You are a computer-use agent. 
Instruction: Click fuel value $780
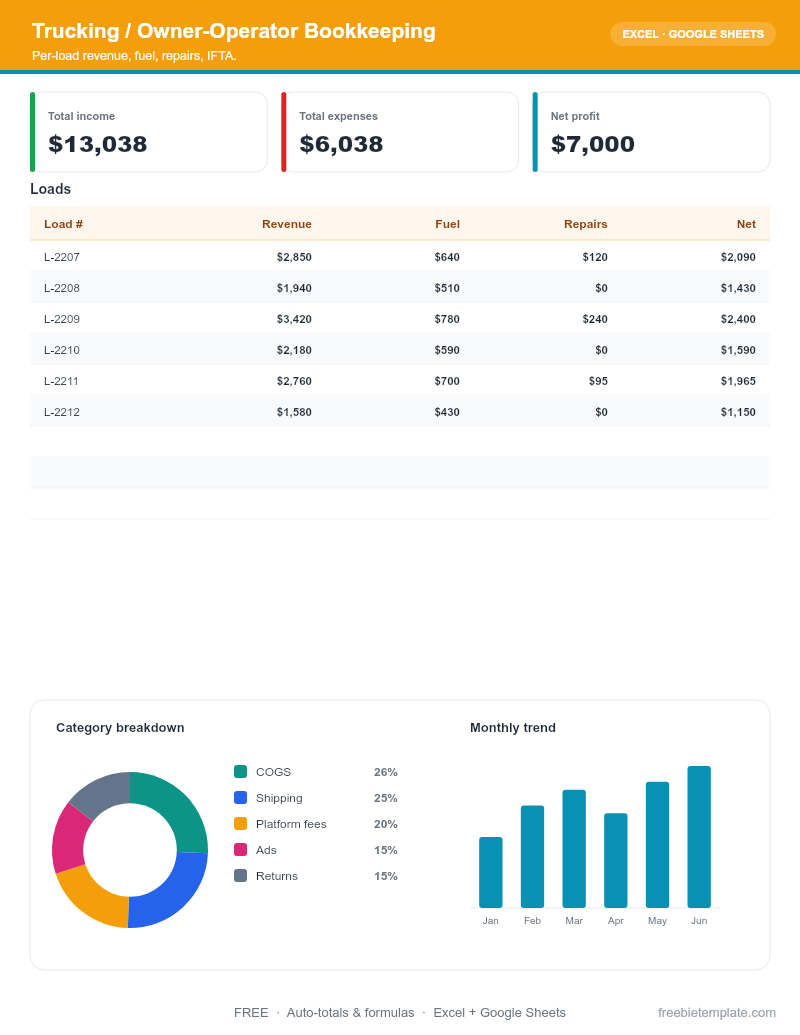pyautogui.click(x=447, y=319)
